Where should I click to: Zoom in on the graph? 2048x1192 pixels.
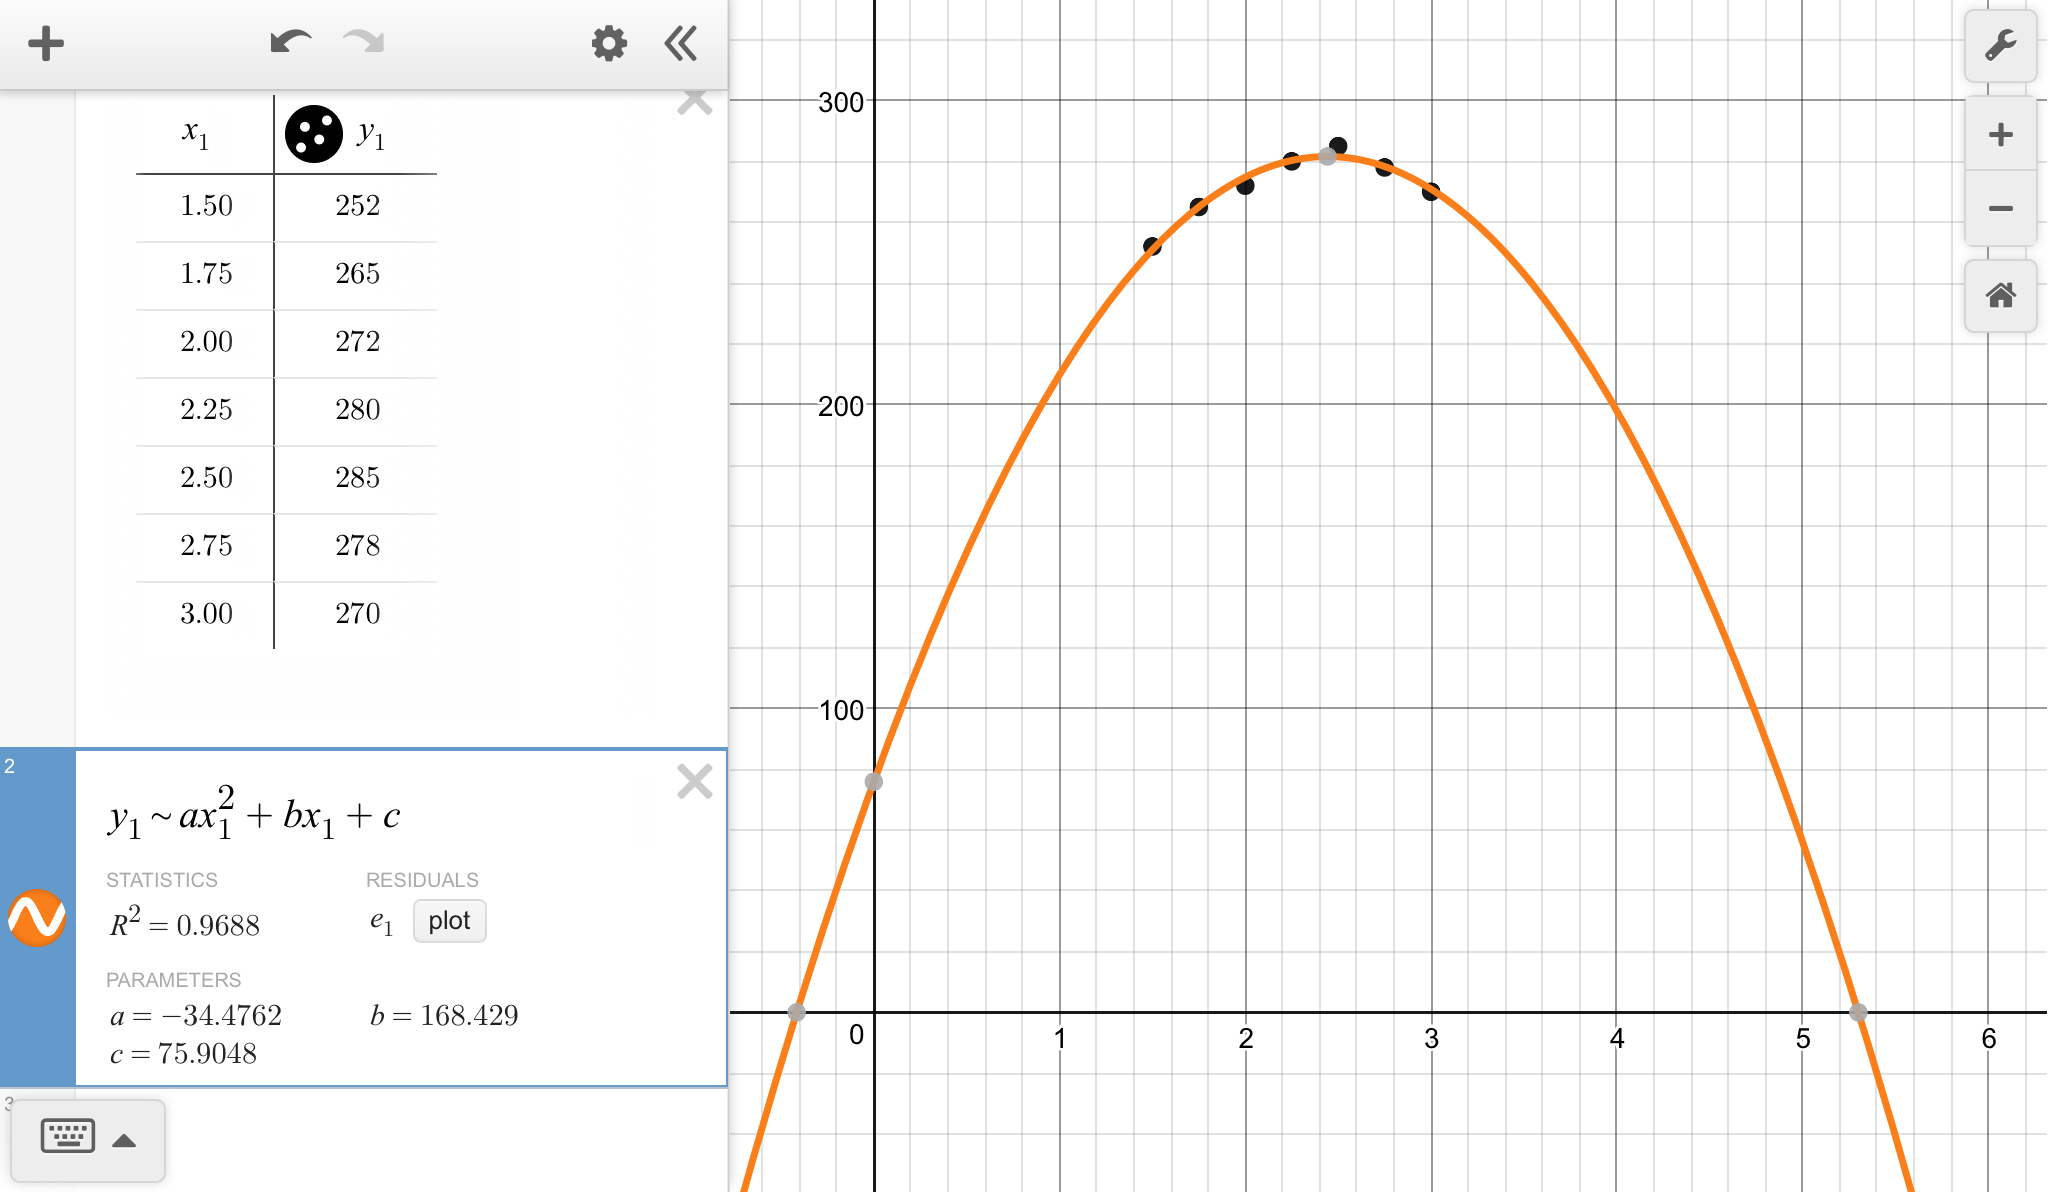coord(2000,135)
